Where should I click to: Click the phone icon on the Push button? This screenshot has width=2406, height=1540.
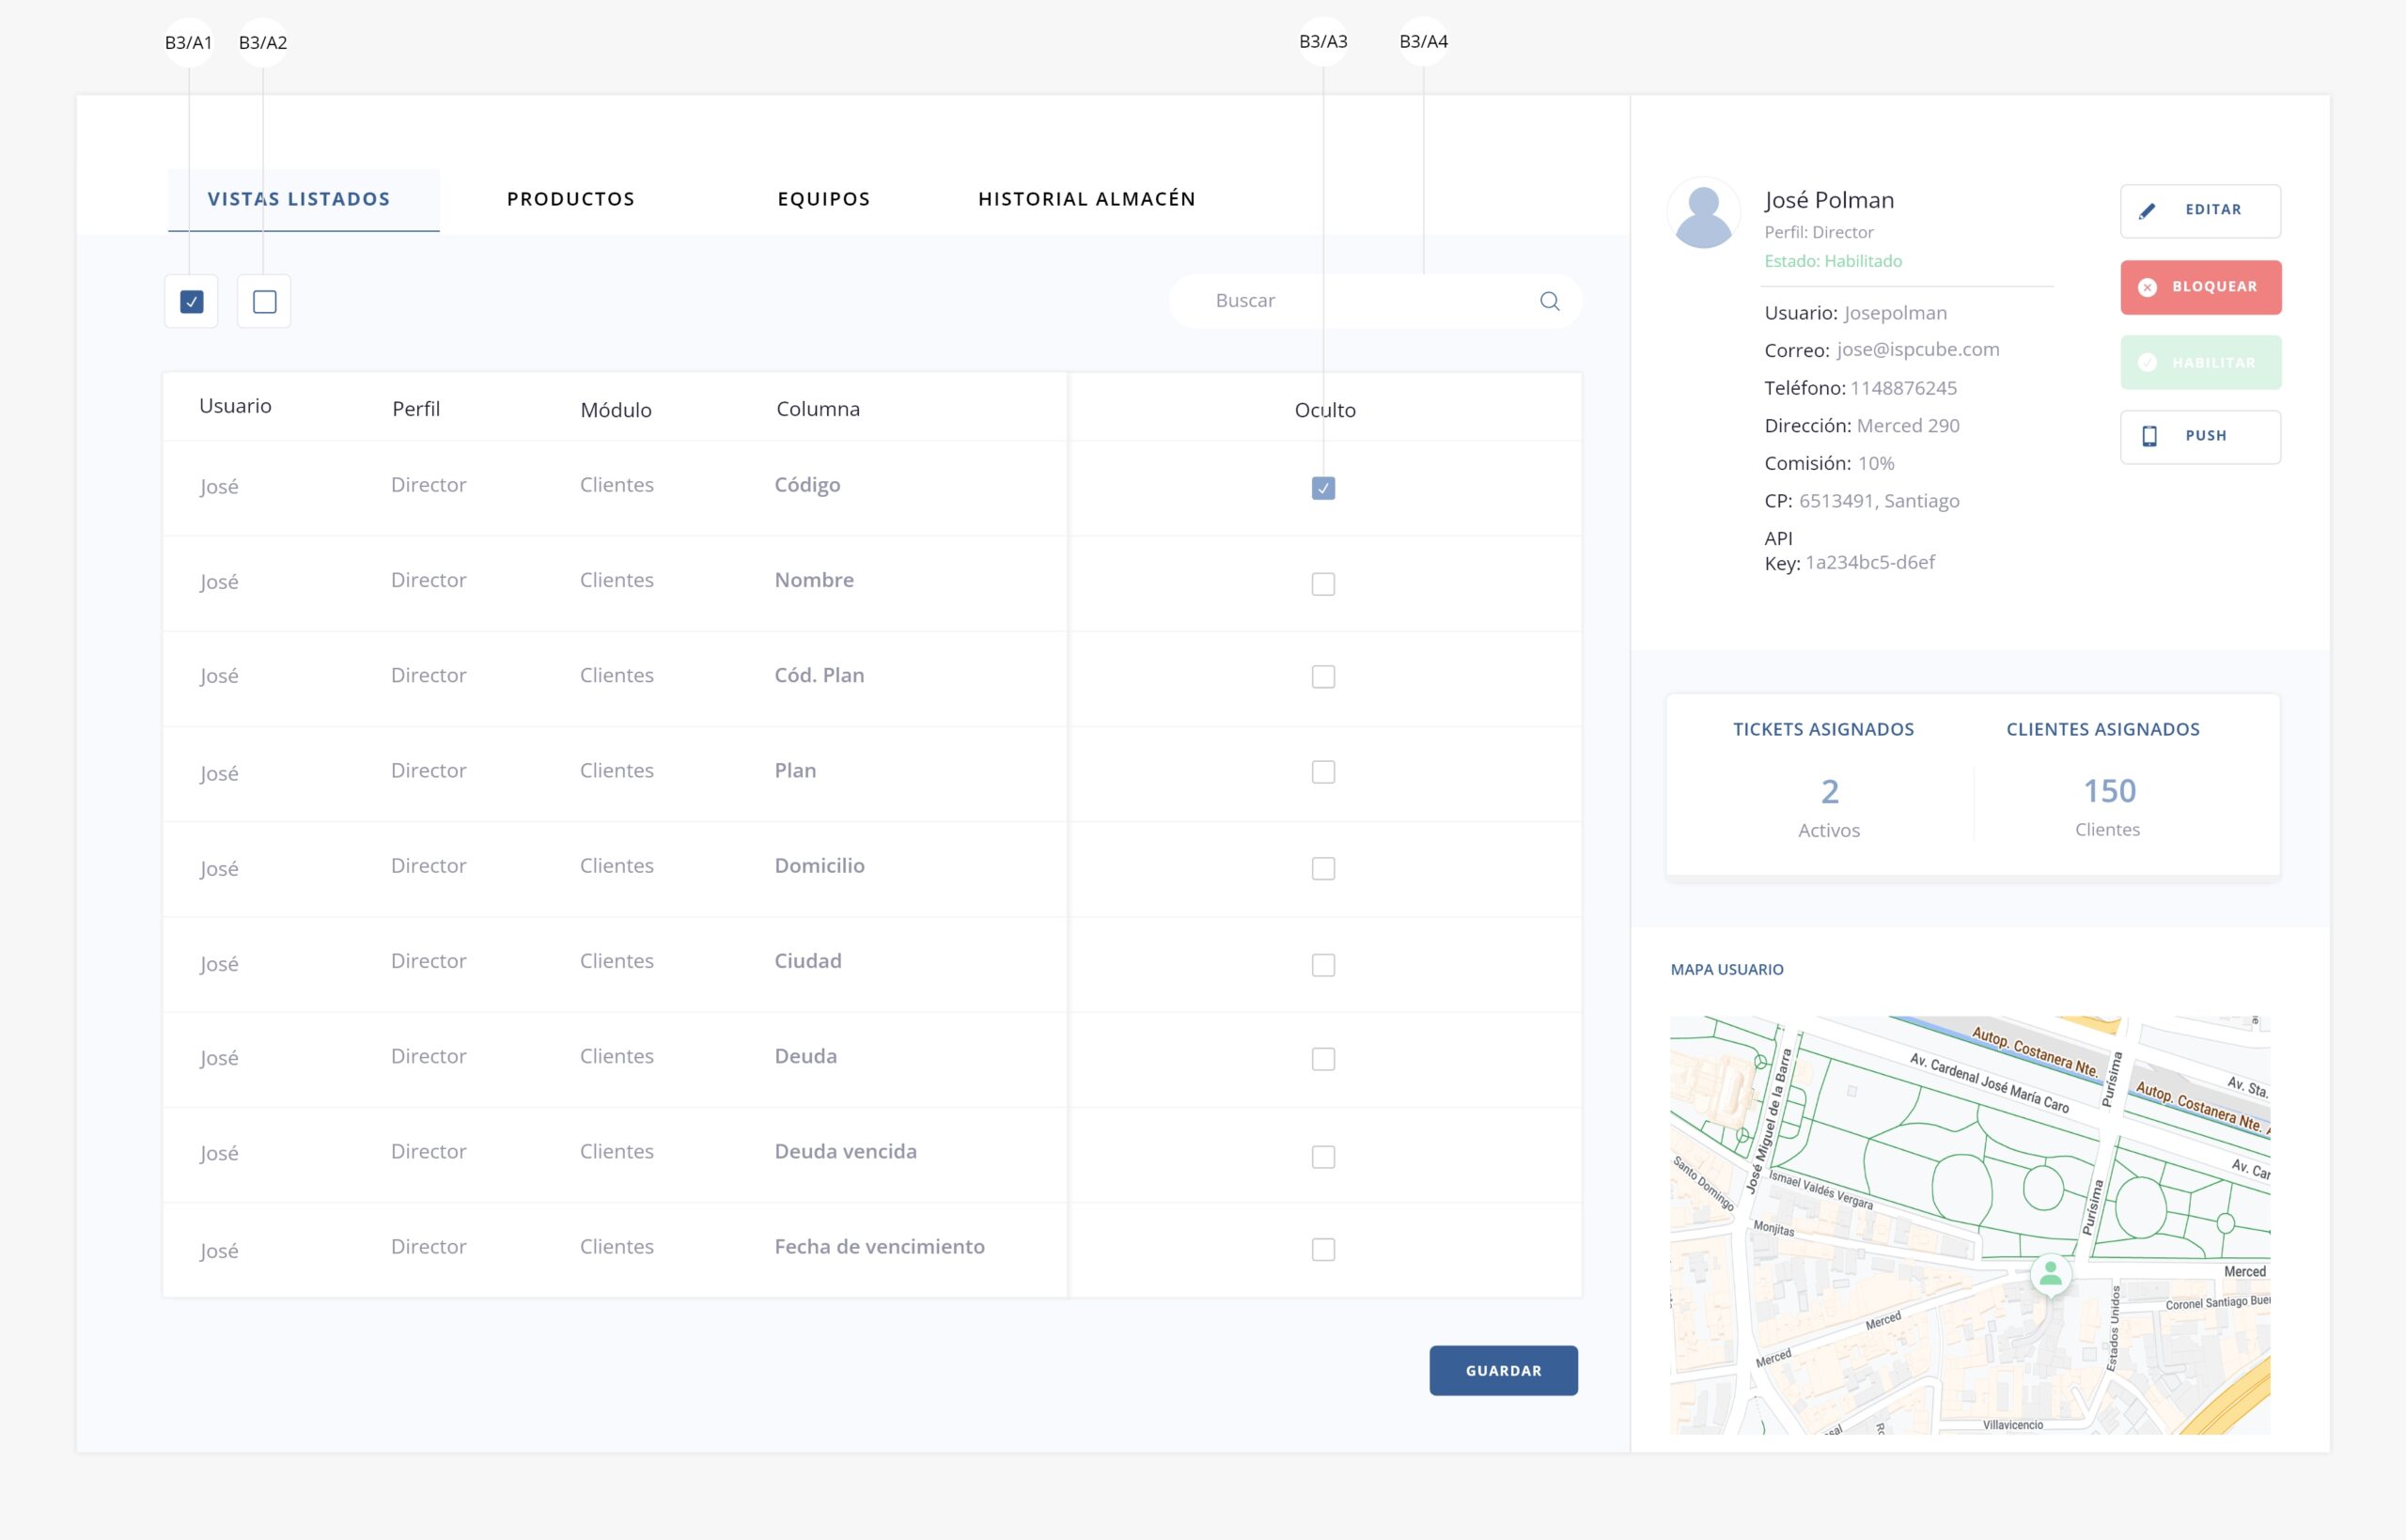tap(2149, 436)
